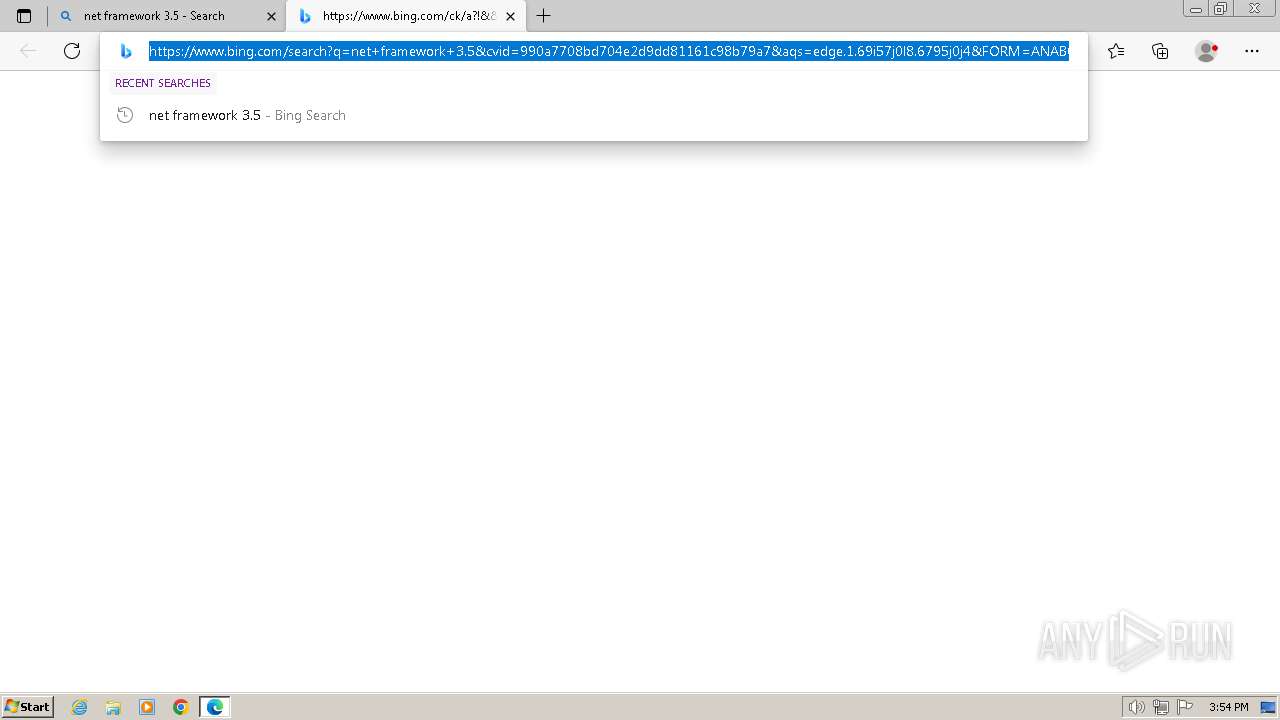Open File Explorer from taskbar
The width and height of the screenshot is (1280, 720).
point(113,707)
